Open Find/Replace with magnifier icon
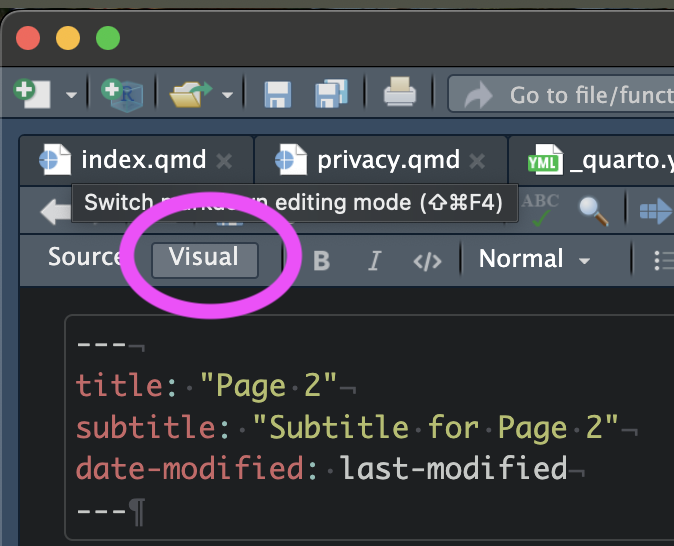This screenshot has width=674, height=546. (593, 209)
